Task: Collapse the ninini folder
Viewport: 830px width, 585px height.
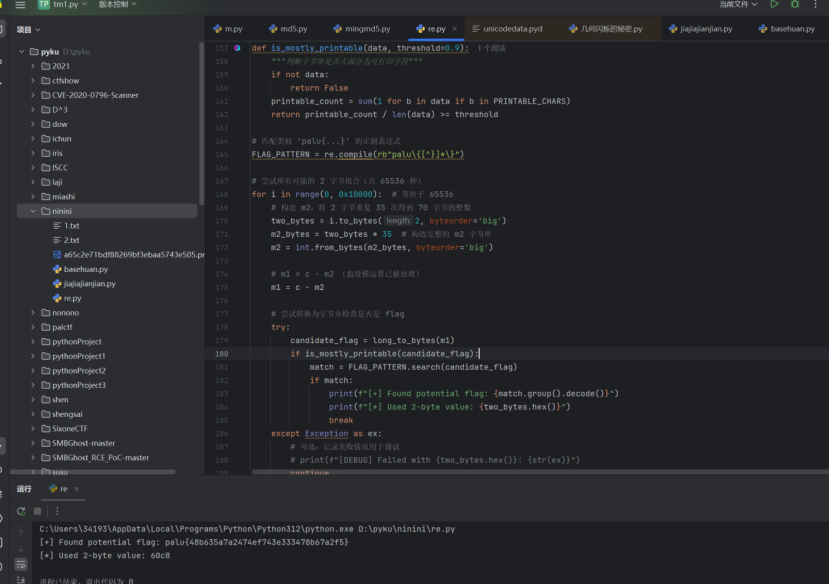Action: click(x=33, y=211)
